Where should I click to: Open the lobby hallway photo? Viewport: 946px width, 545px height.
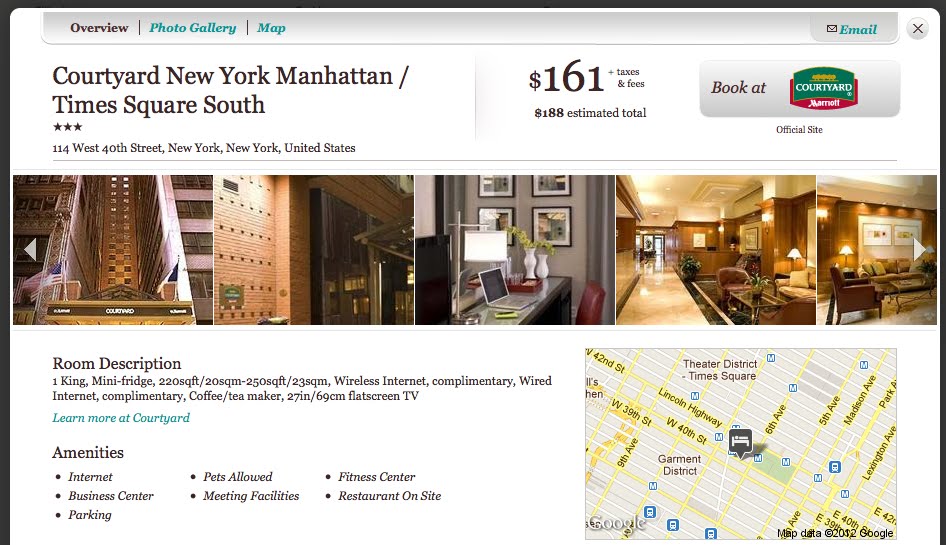click(716, 250)
